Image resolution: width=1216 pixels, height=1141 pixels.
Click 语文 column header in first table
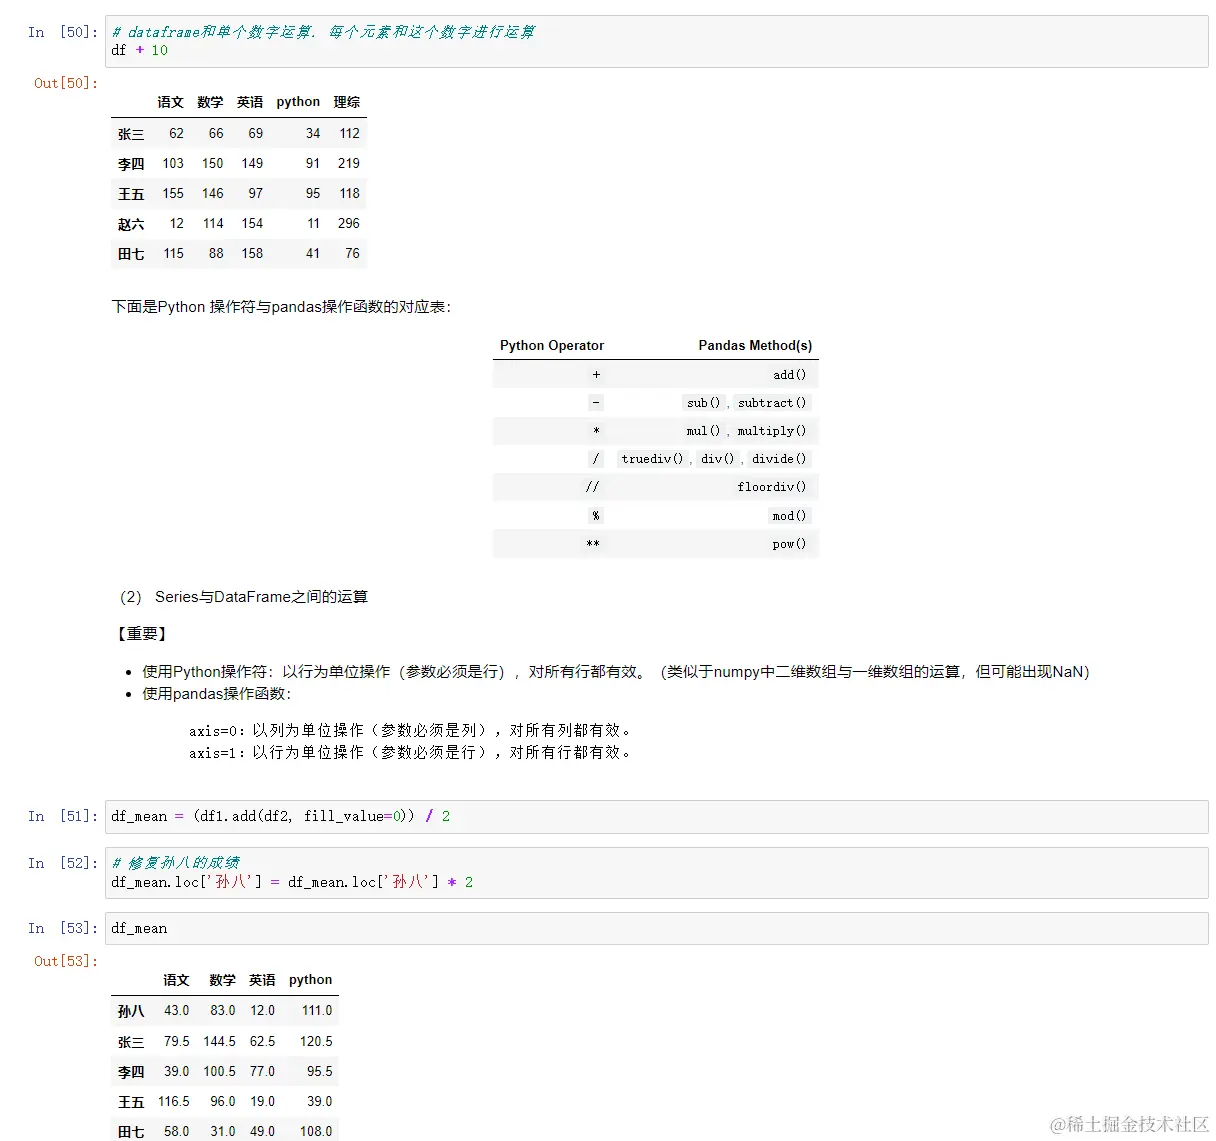pos(171,102)
